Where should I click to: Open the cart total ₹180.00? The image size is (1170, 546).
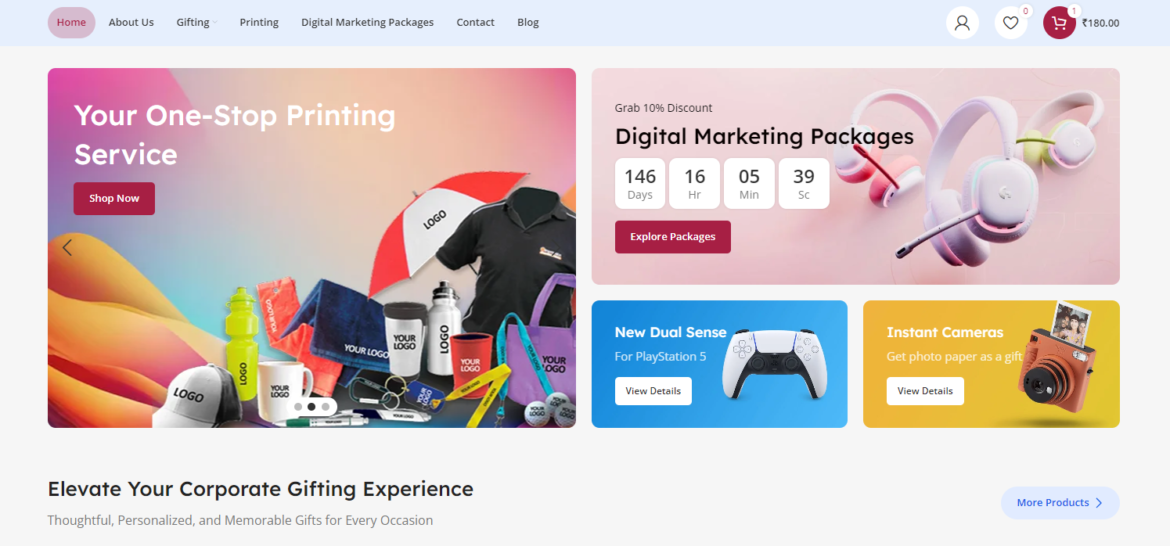pos(1101,23)
